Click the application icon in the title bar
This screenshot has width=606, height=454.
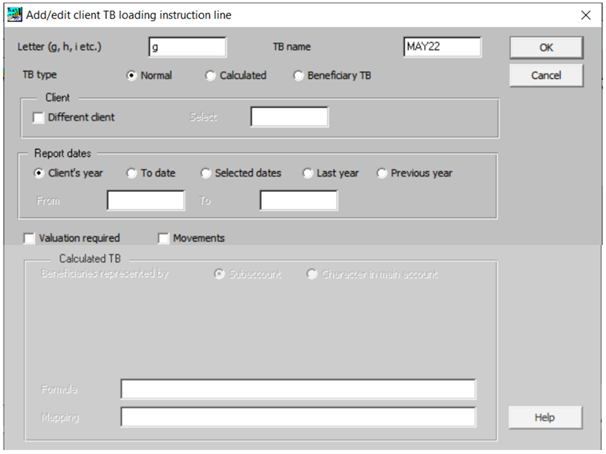(15, 15)
